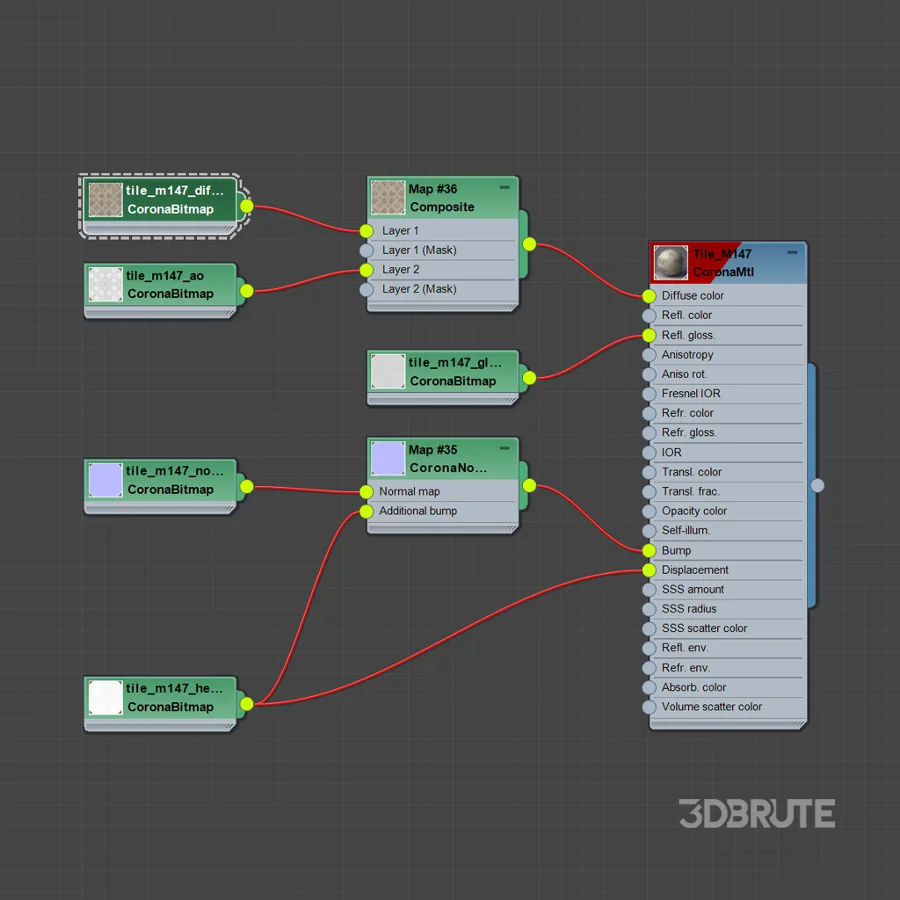Click output socket of tile_m147_no node
900x900 pixels.
click(247, 487)
